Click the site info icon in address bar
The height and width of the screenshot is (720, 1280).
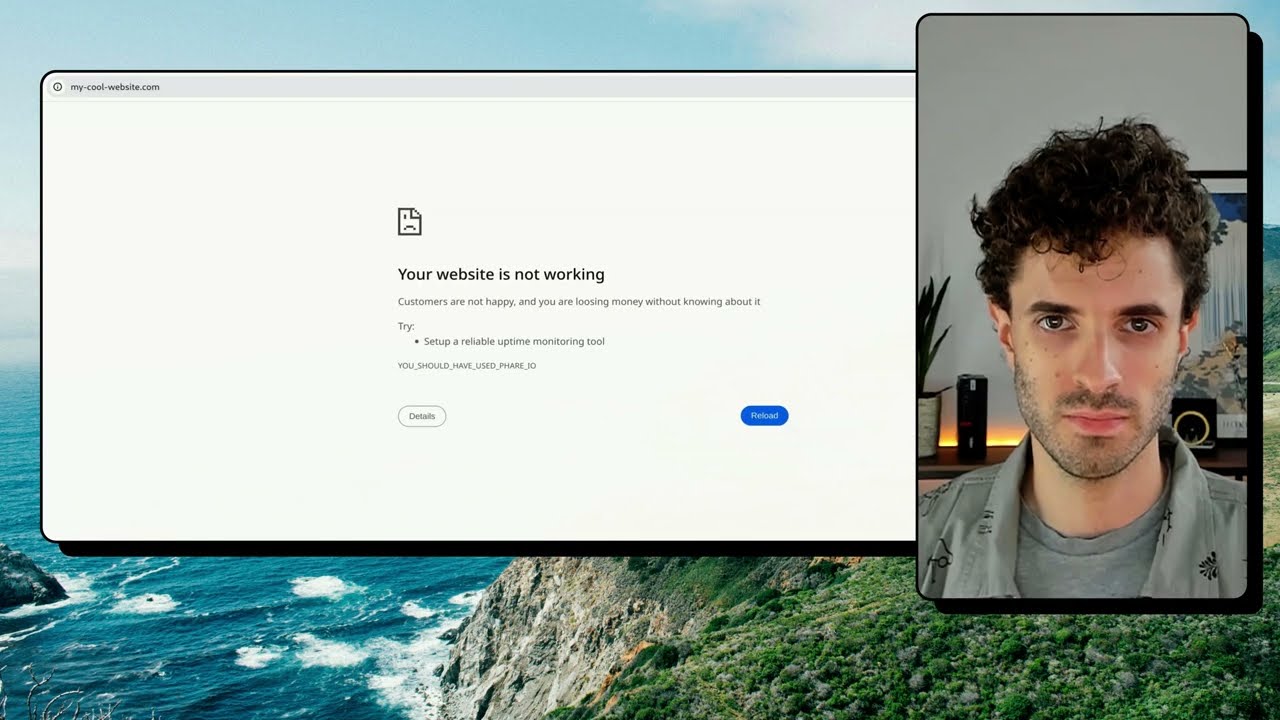click(58, 87)
